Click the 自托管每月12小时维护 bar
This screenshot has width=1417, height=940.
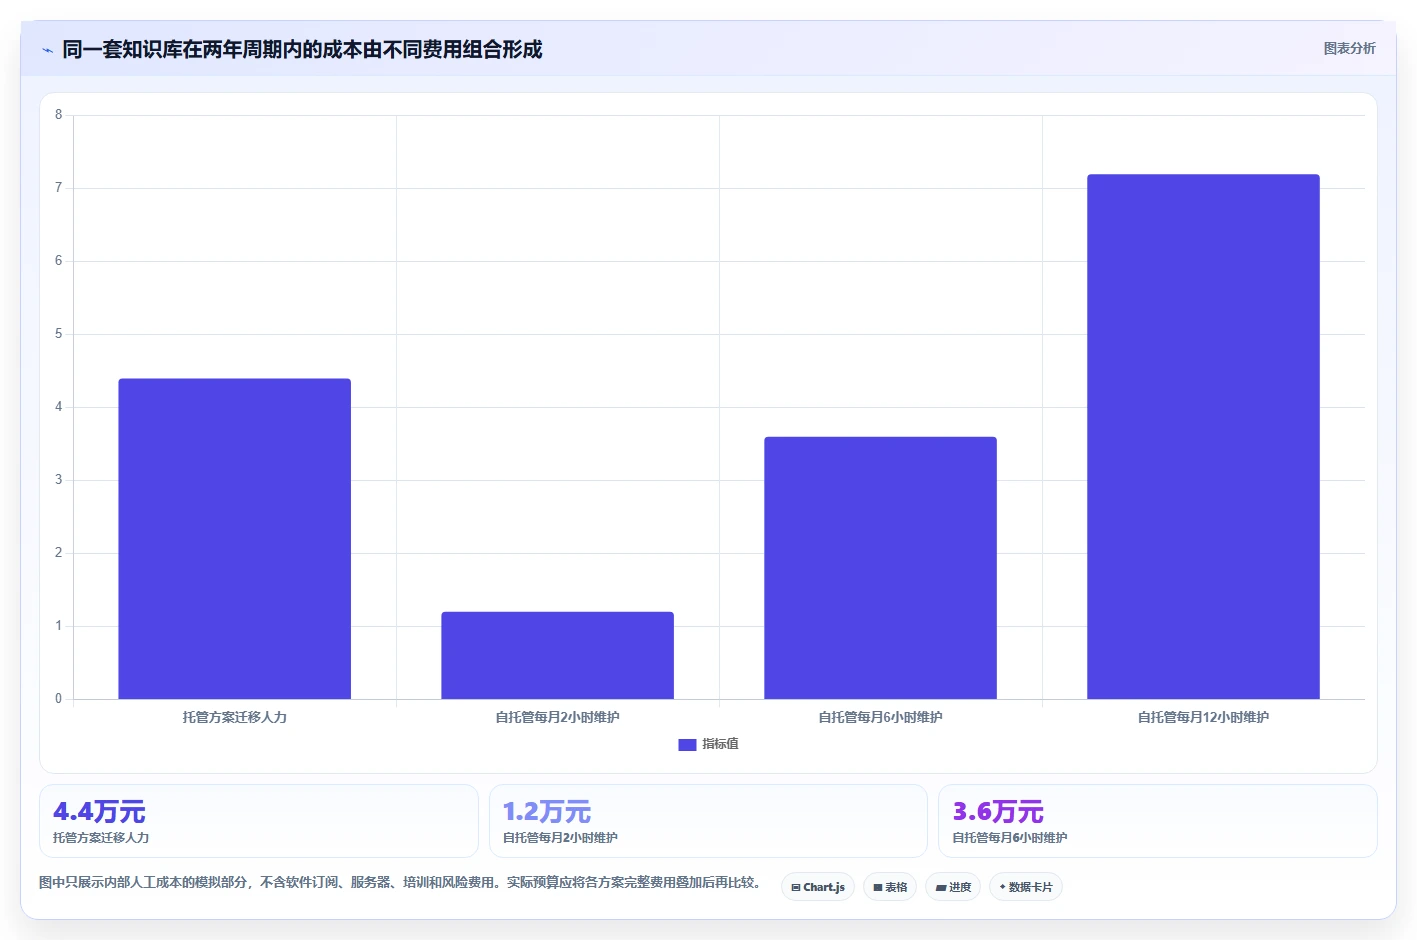[1204, 437]
